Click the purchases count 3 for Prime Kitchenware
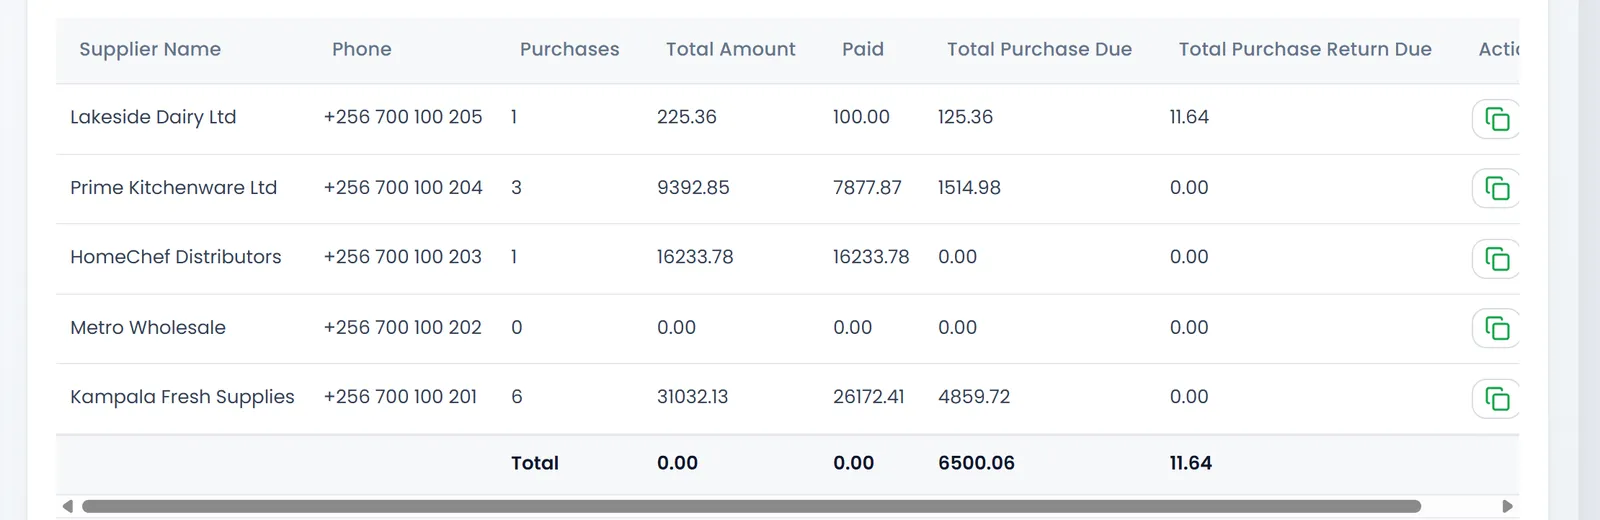 516,187
